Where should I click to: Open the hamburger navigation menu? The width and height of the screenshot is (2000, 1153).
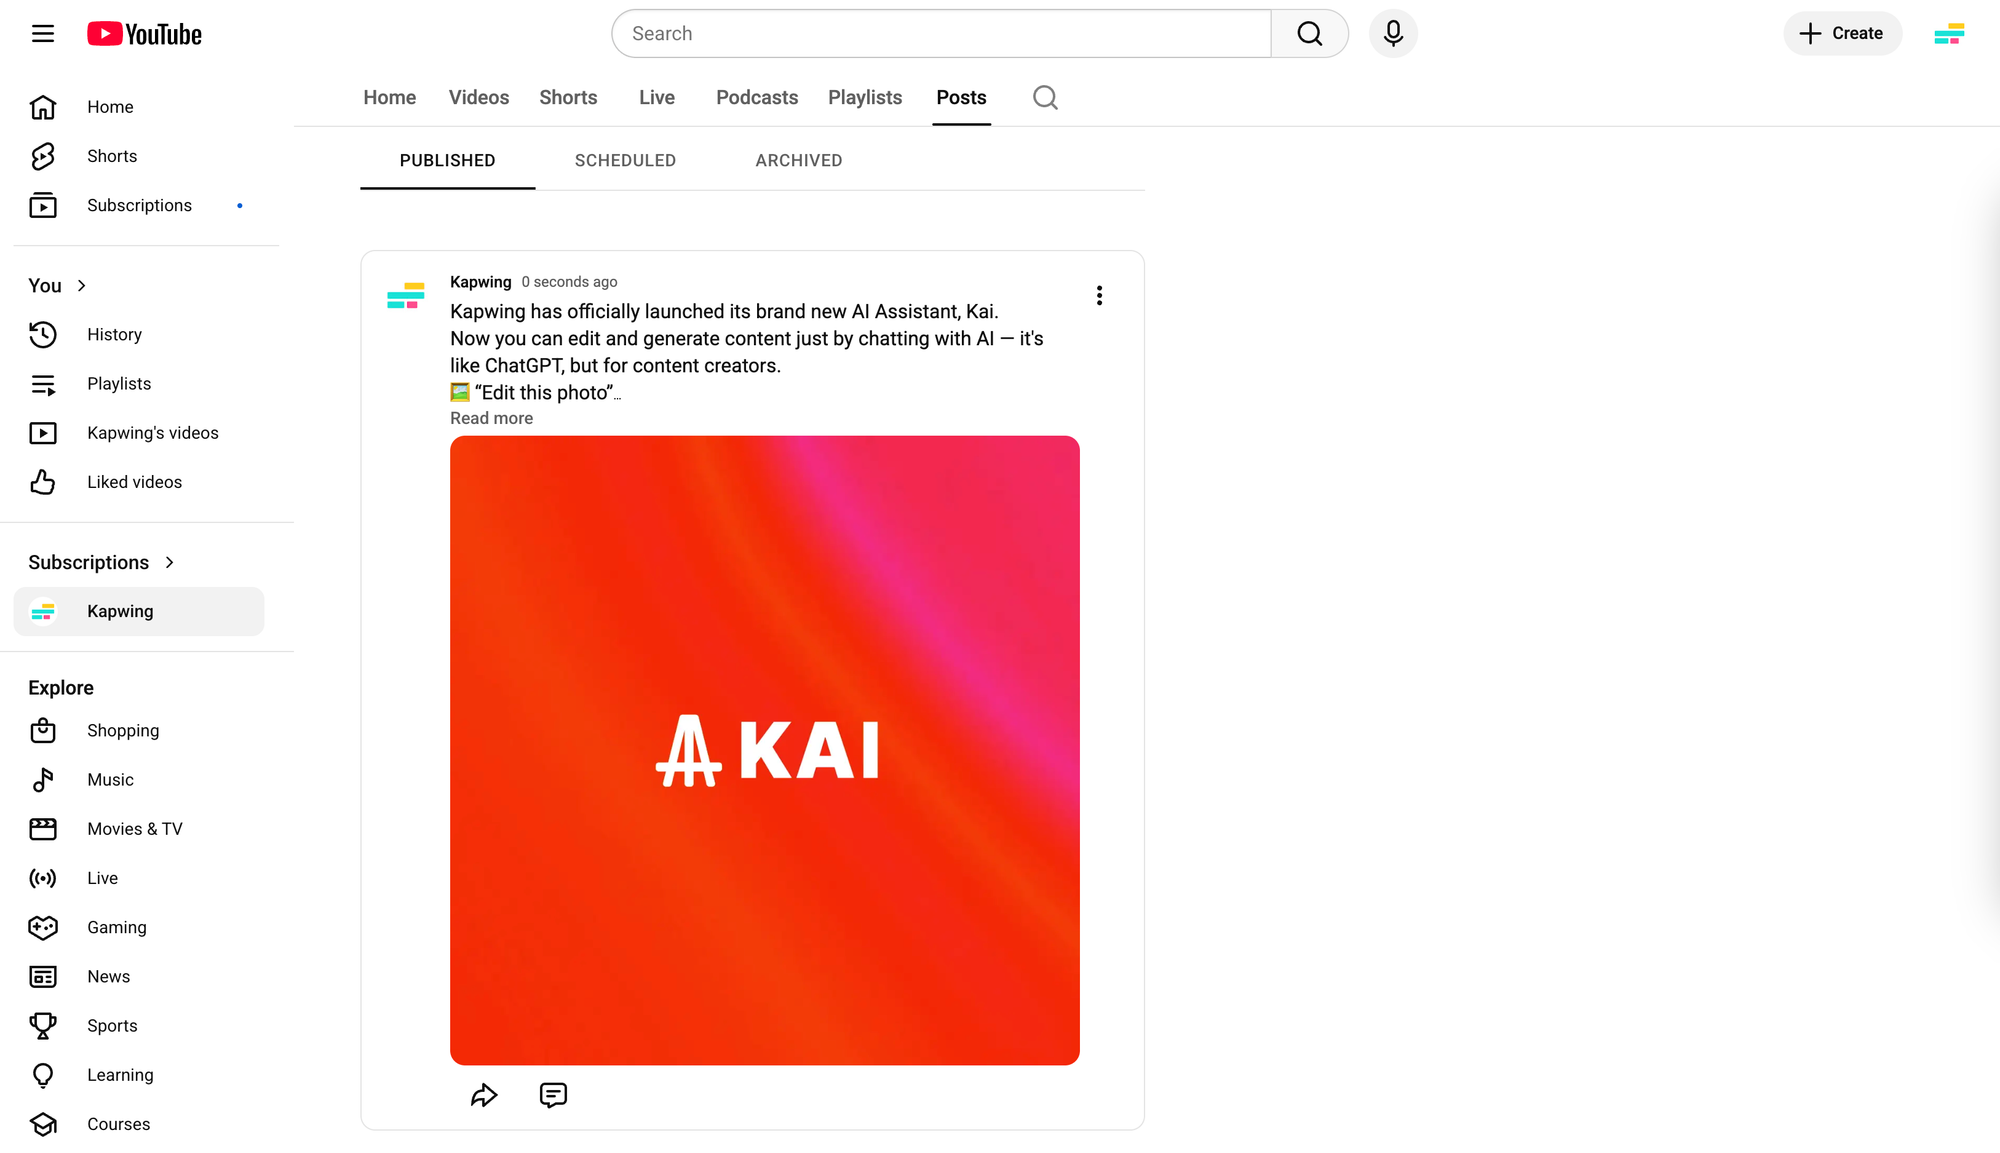[x=43, y=33]
